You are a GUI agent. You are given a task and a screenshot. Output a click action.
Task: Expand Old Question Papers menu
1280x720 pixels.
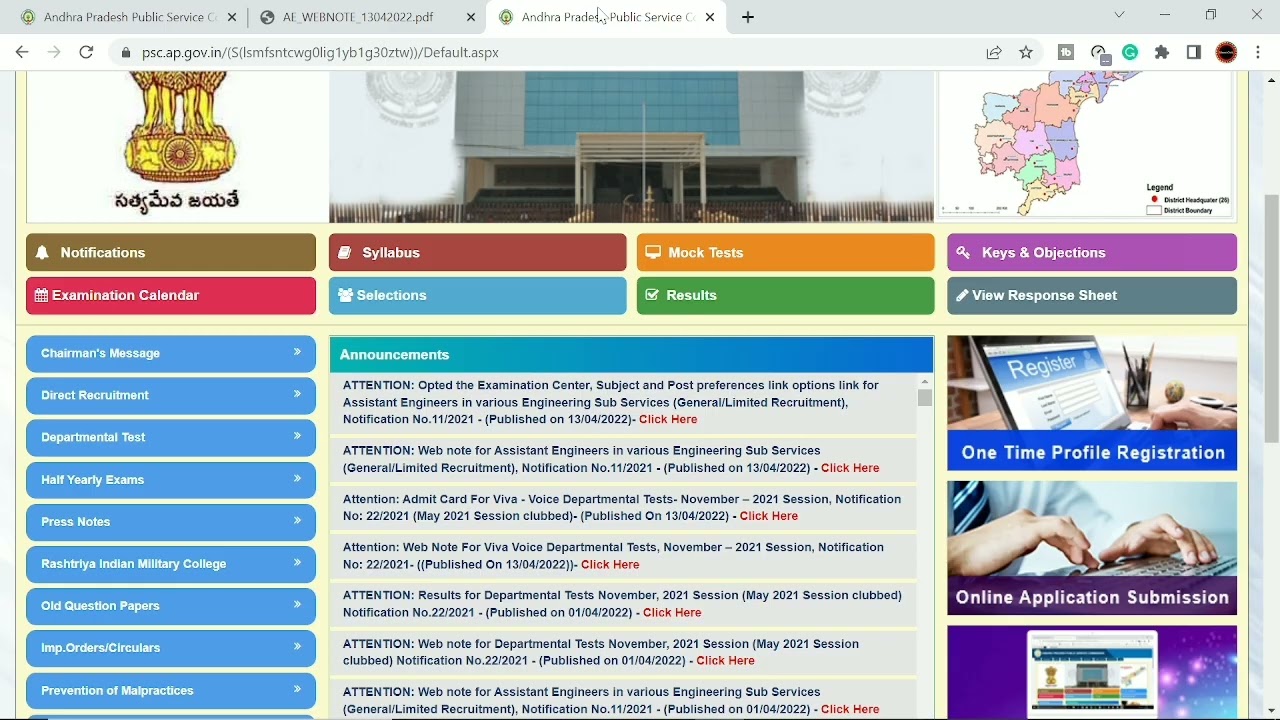click(x=171, y=606)
